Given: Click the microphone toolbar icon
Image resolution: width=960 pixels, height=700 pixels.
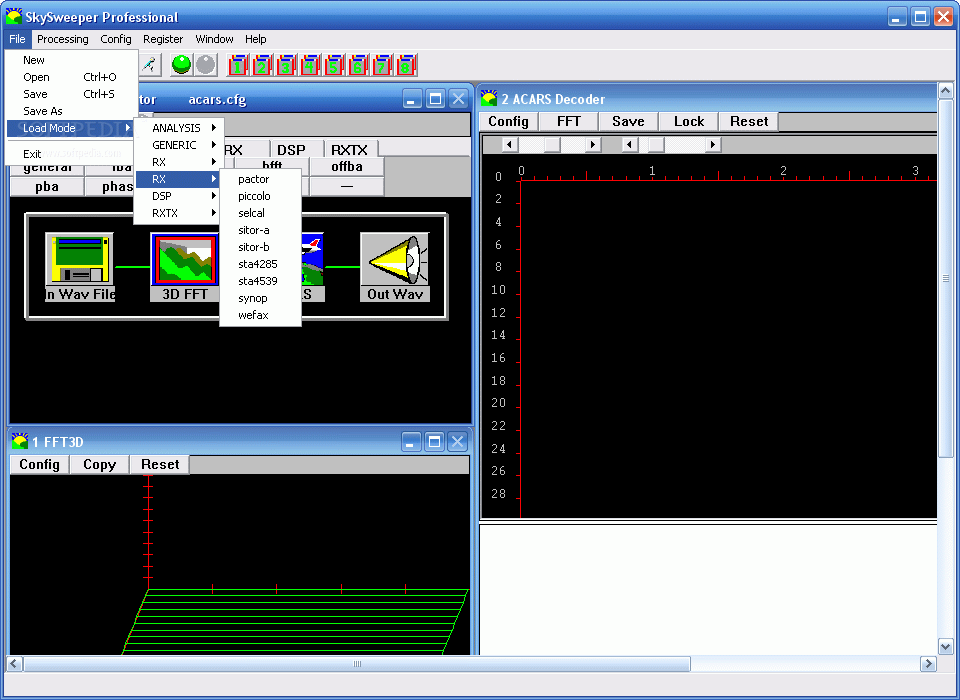Looking at the screenshot, I should point(150,65).
